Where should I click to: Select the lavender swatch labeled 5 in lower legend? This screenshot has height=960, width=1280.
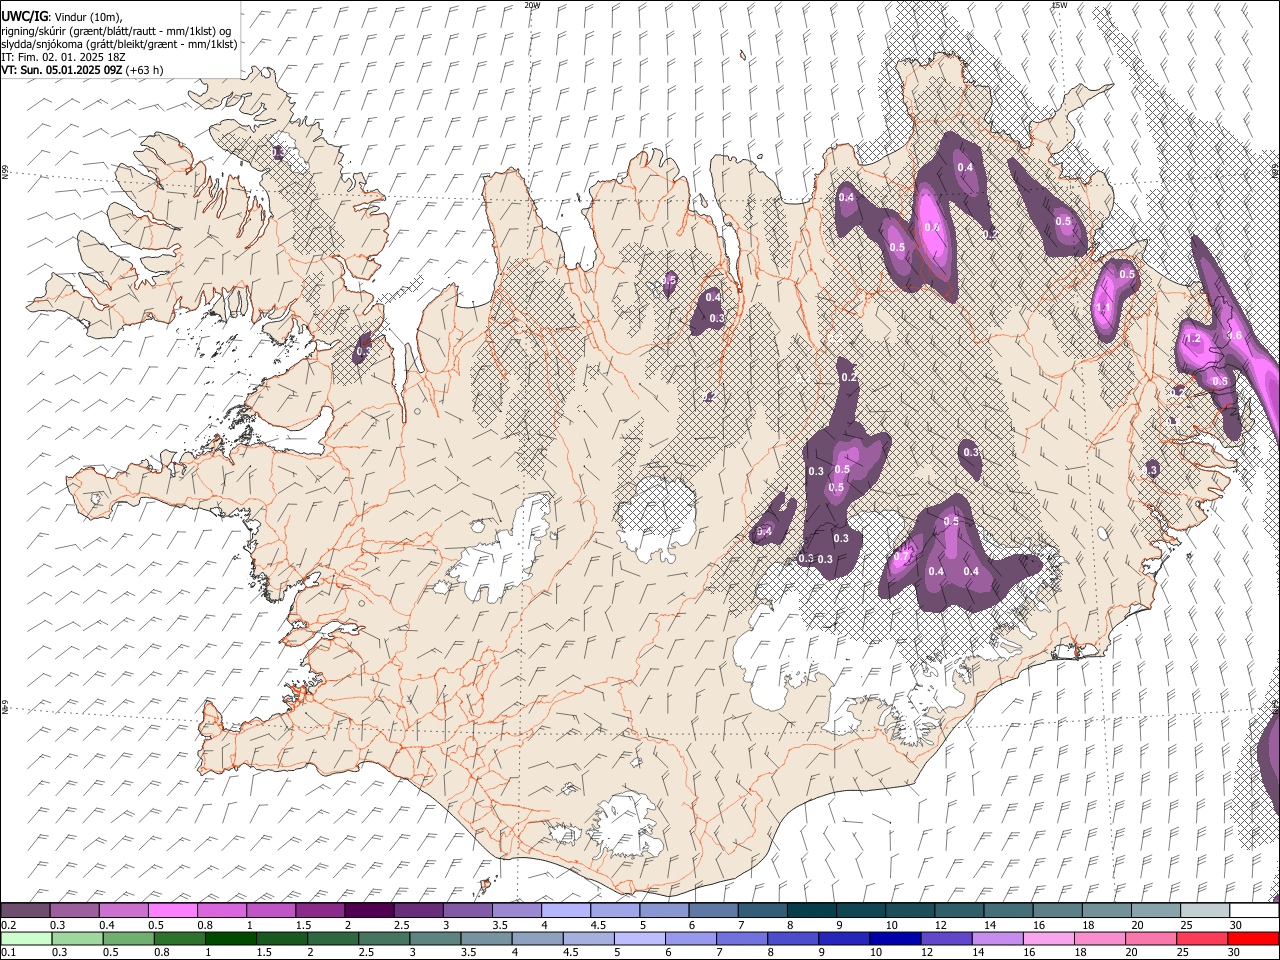point(638,939)
